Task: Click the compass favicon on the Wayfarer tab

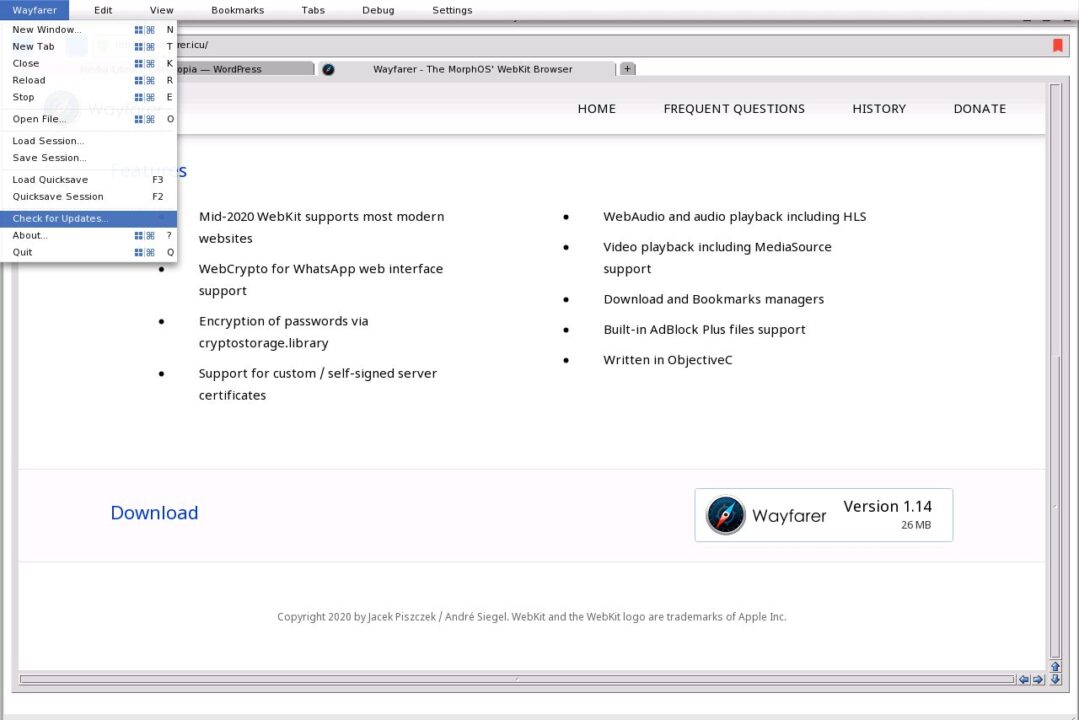Action: click(328, 69)
